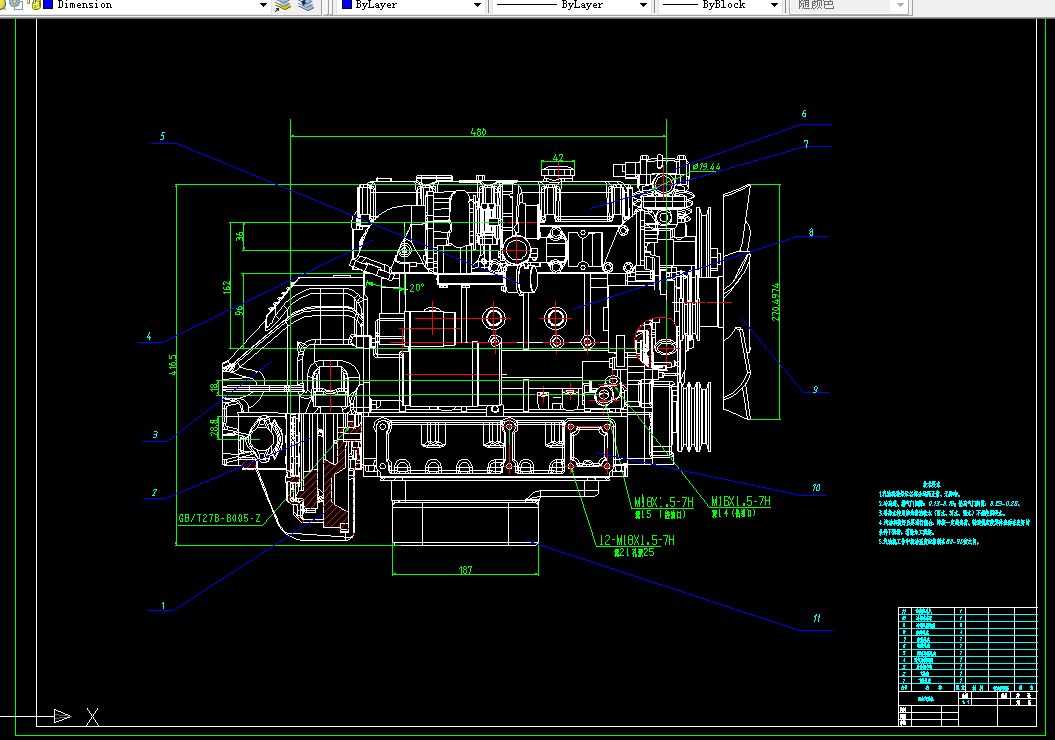Select leader label number 11

(816, 618)
